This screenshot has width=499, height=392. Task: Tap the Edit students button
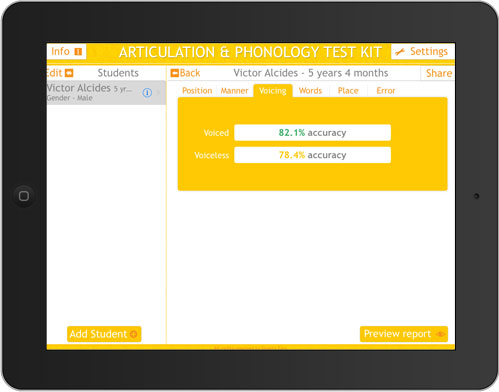point(59,73)
